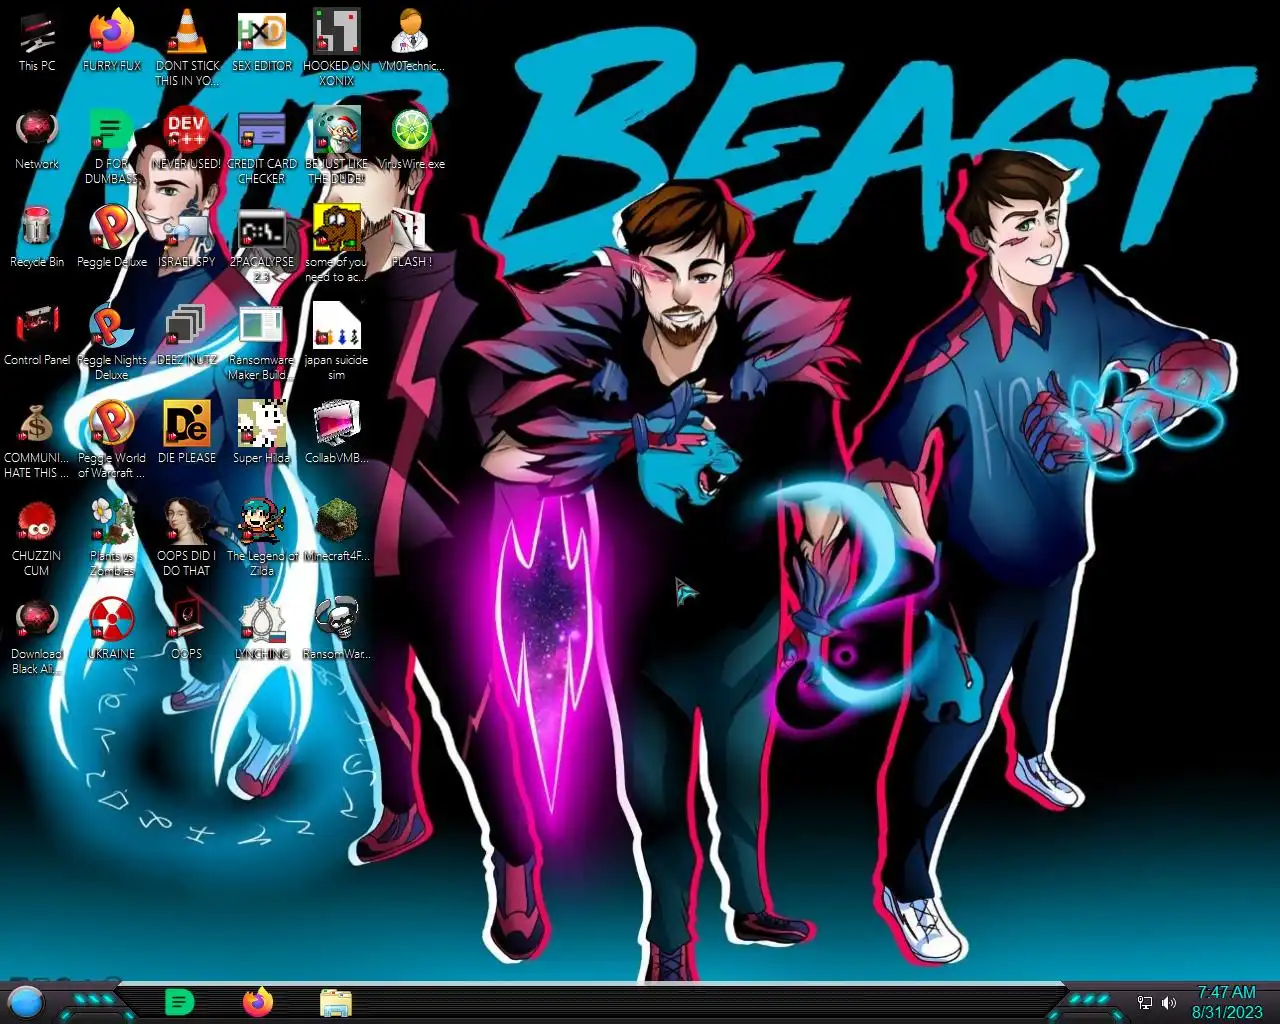The image size is (1280, 1024).
Task: Click the volume speaker tray icon
Action: click(1169, 1002)
